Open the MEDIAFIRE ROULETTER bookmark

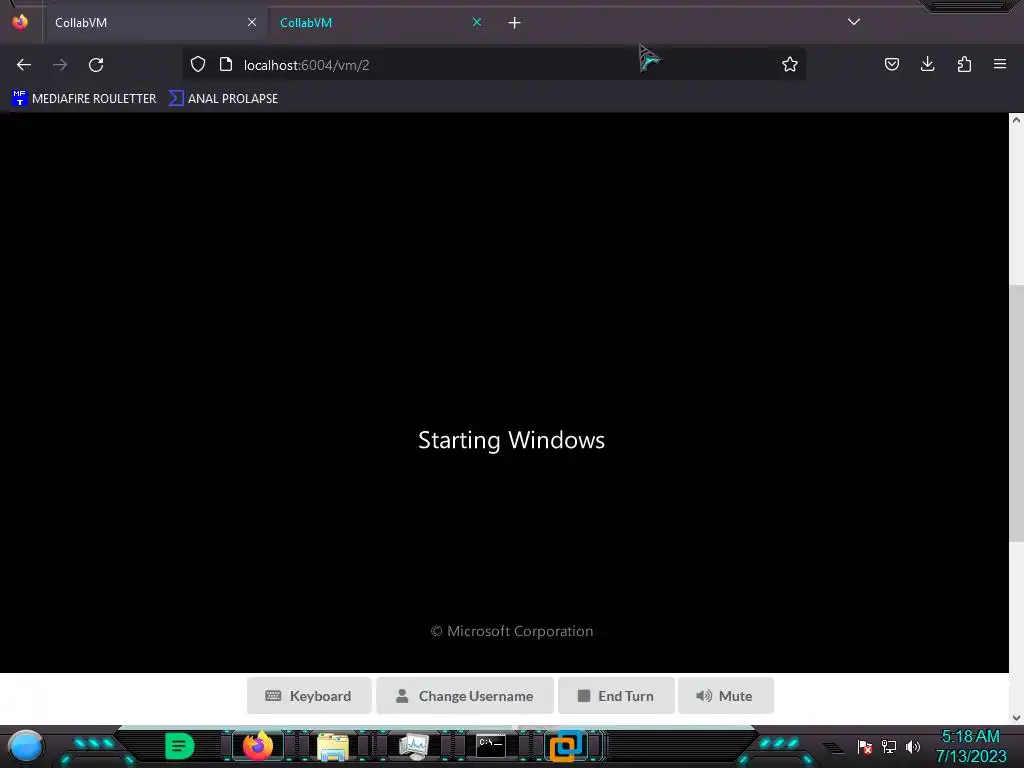84,99
